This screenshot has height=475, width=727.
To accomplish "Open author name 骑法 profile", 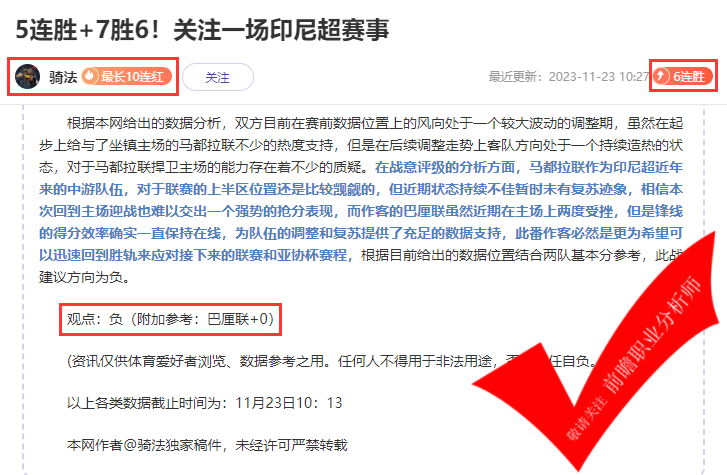I will coord(63,77).
